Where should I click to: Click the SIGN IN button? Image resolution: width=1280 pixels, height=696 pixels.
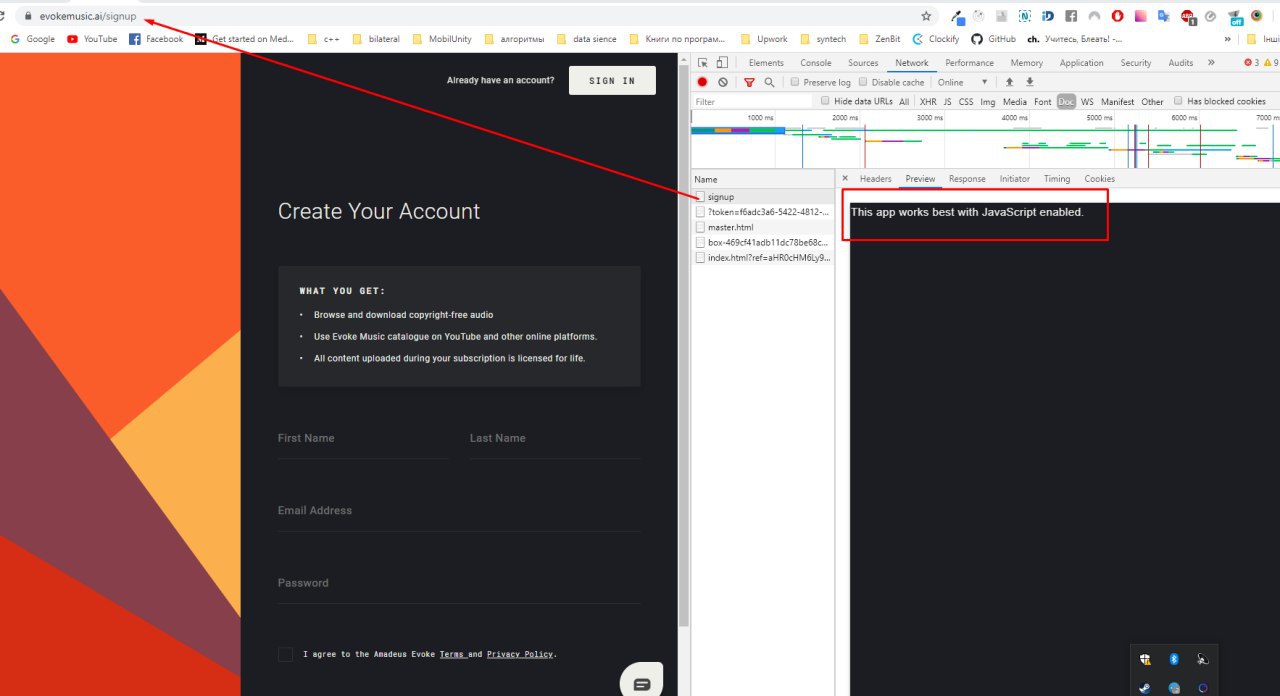(612, 80)
